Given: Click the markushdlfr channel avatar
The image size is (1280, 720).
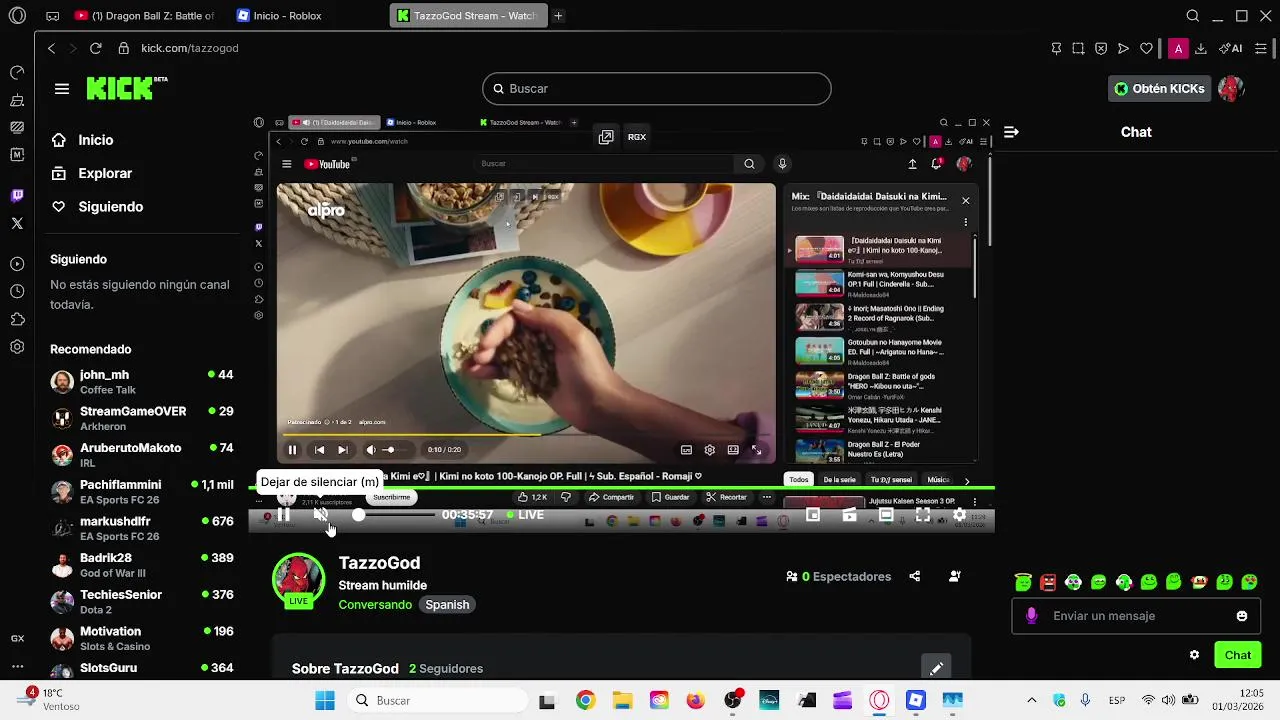Looking at the screenshot, I should pos(62,528).
